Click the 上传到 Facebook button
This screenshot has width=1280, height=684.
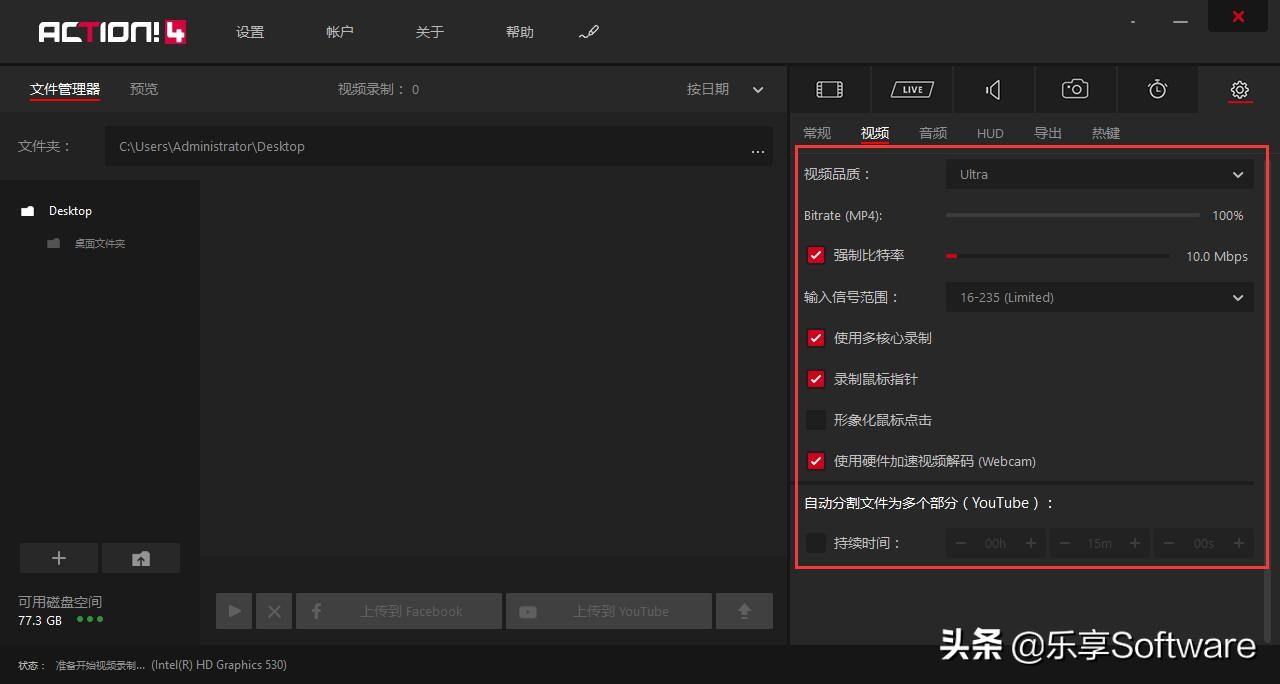(399, 611)
